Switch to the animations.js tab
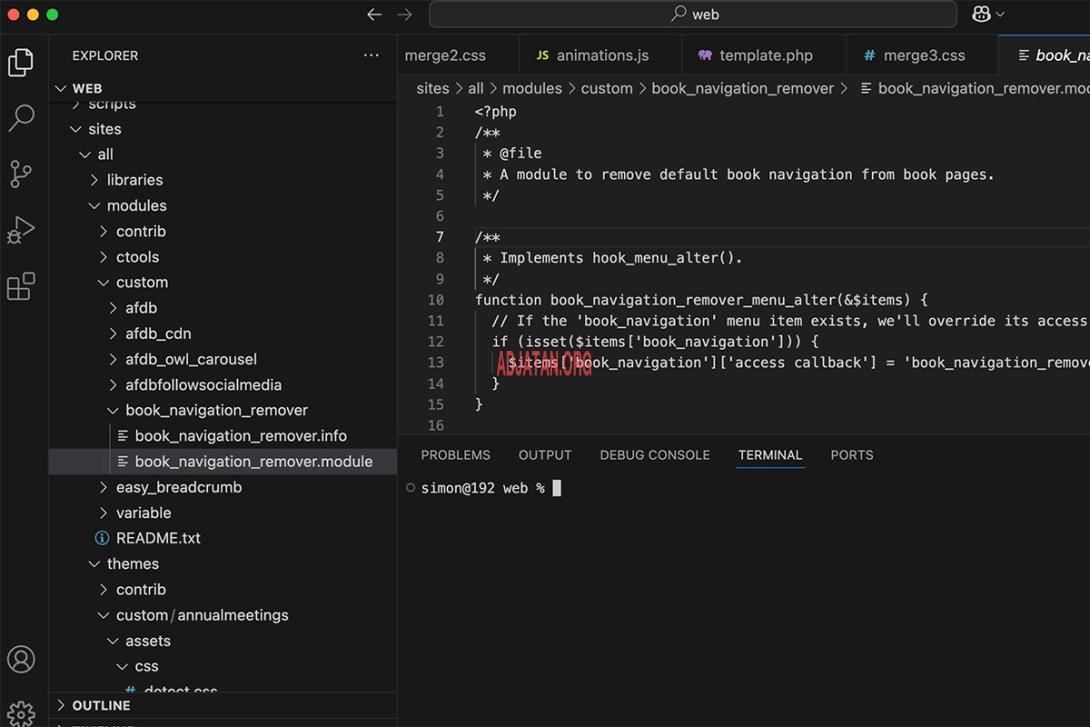 coord(600,54)
